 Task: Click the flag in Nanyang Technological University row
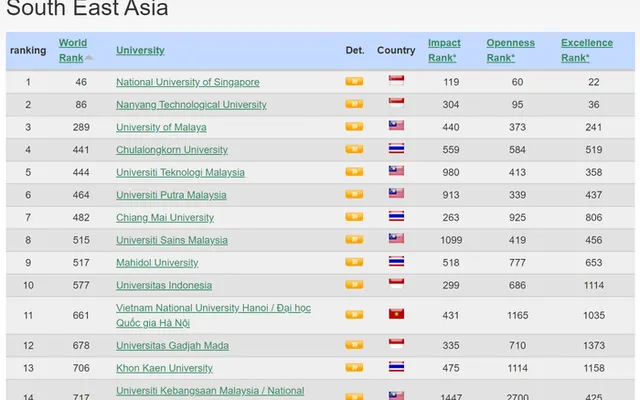(x=396, y=102)
